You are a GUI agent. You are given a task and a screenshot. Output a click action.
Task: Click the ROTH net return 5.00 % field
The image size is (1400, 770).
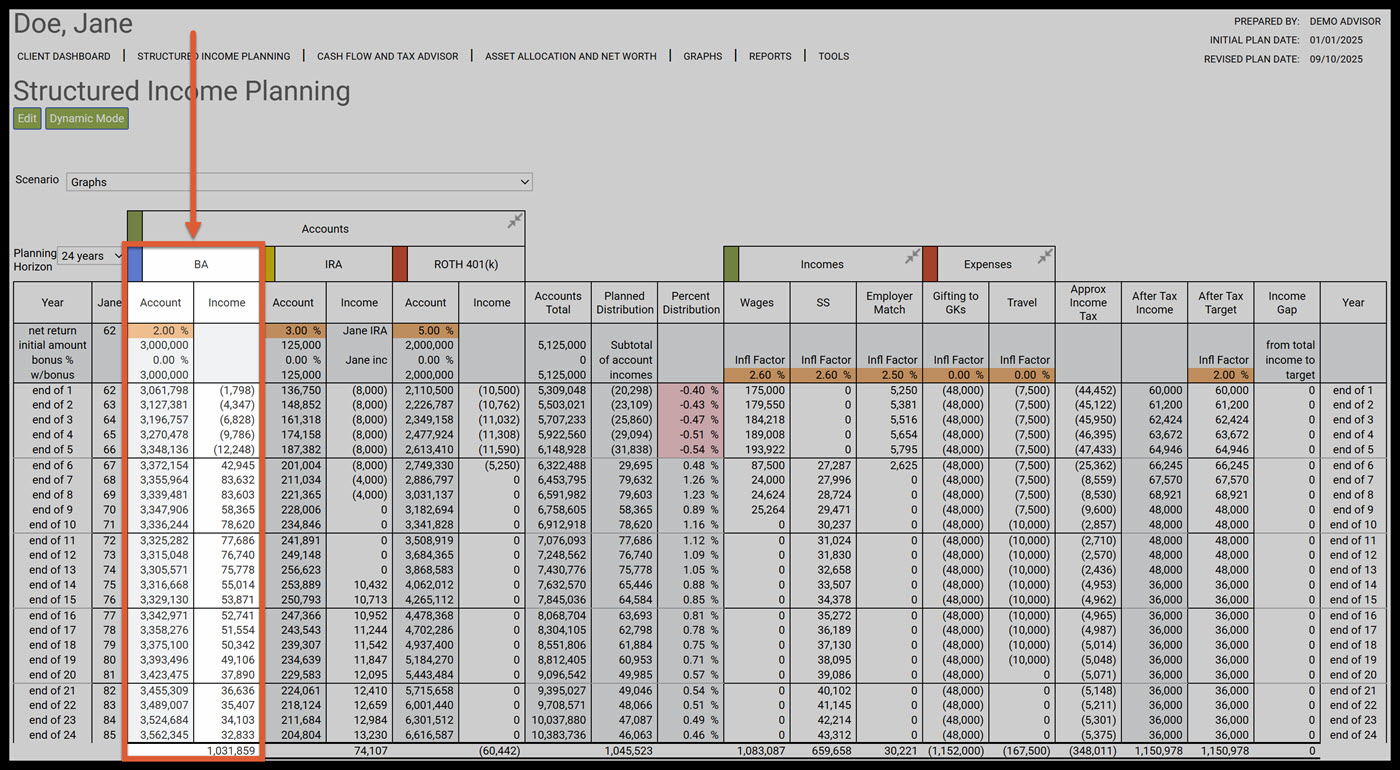(426, 330)
